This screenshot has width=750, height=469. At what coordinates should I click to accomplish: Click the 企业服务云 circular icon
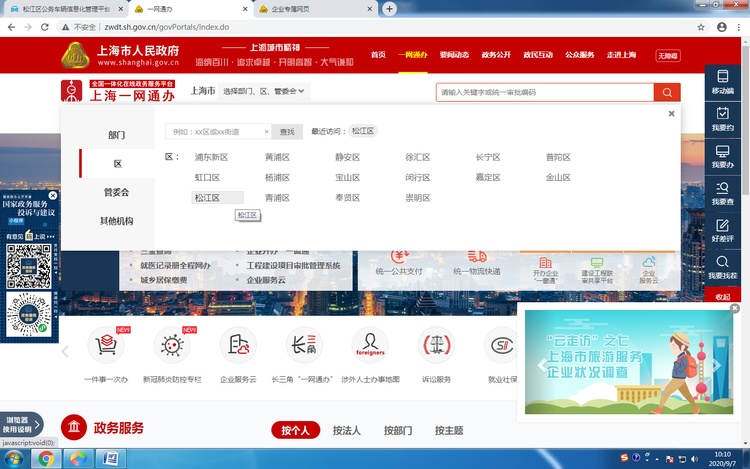point(238,346)
